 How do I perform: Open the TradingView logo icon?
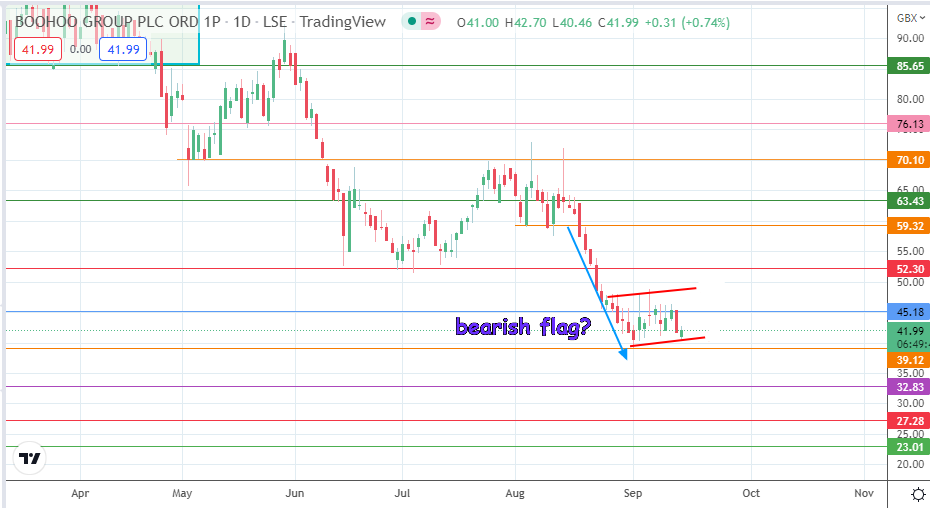tap(30, 458)
